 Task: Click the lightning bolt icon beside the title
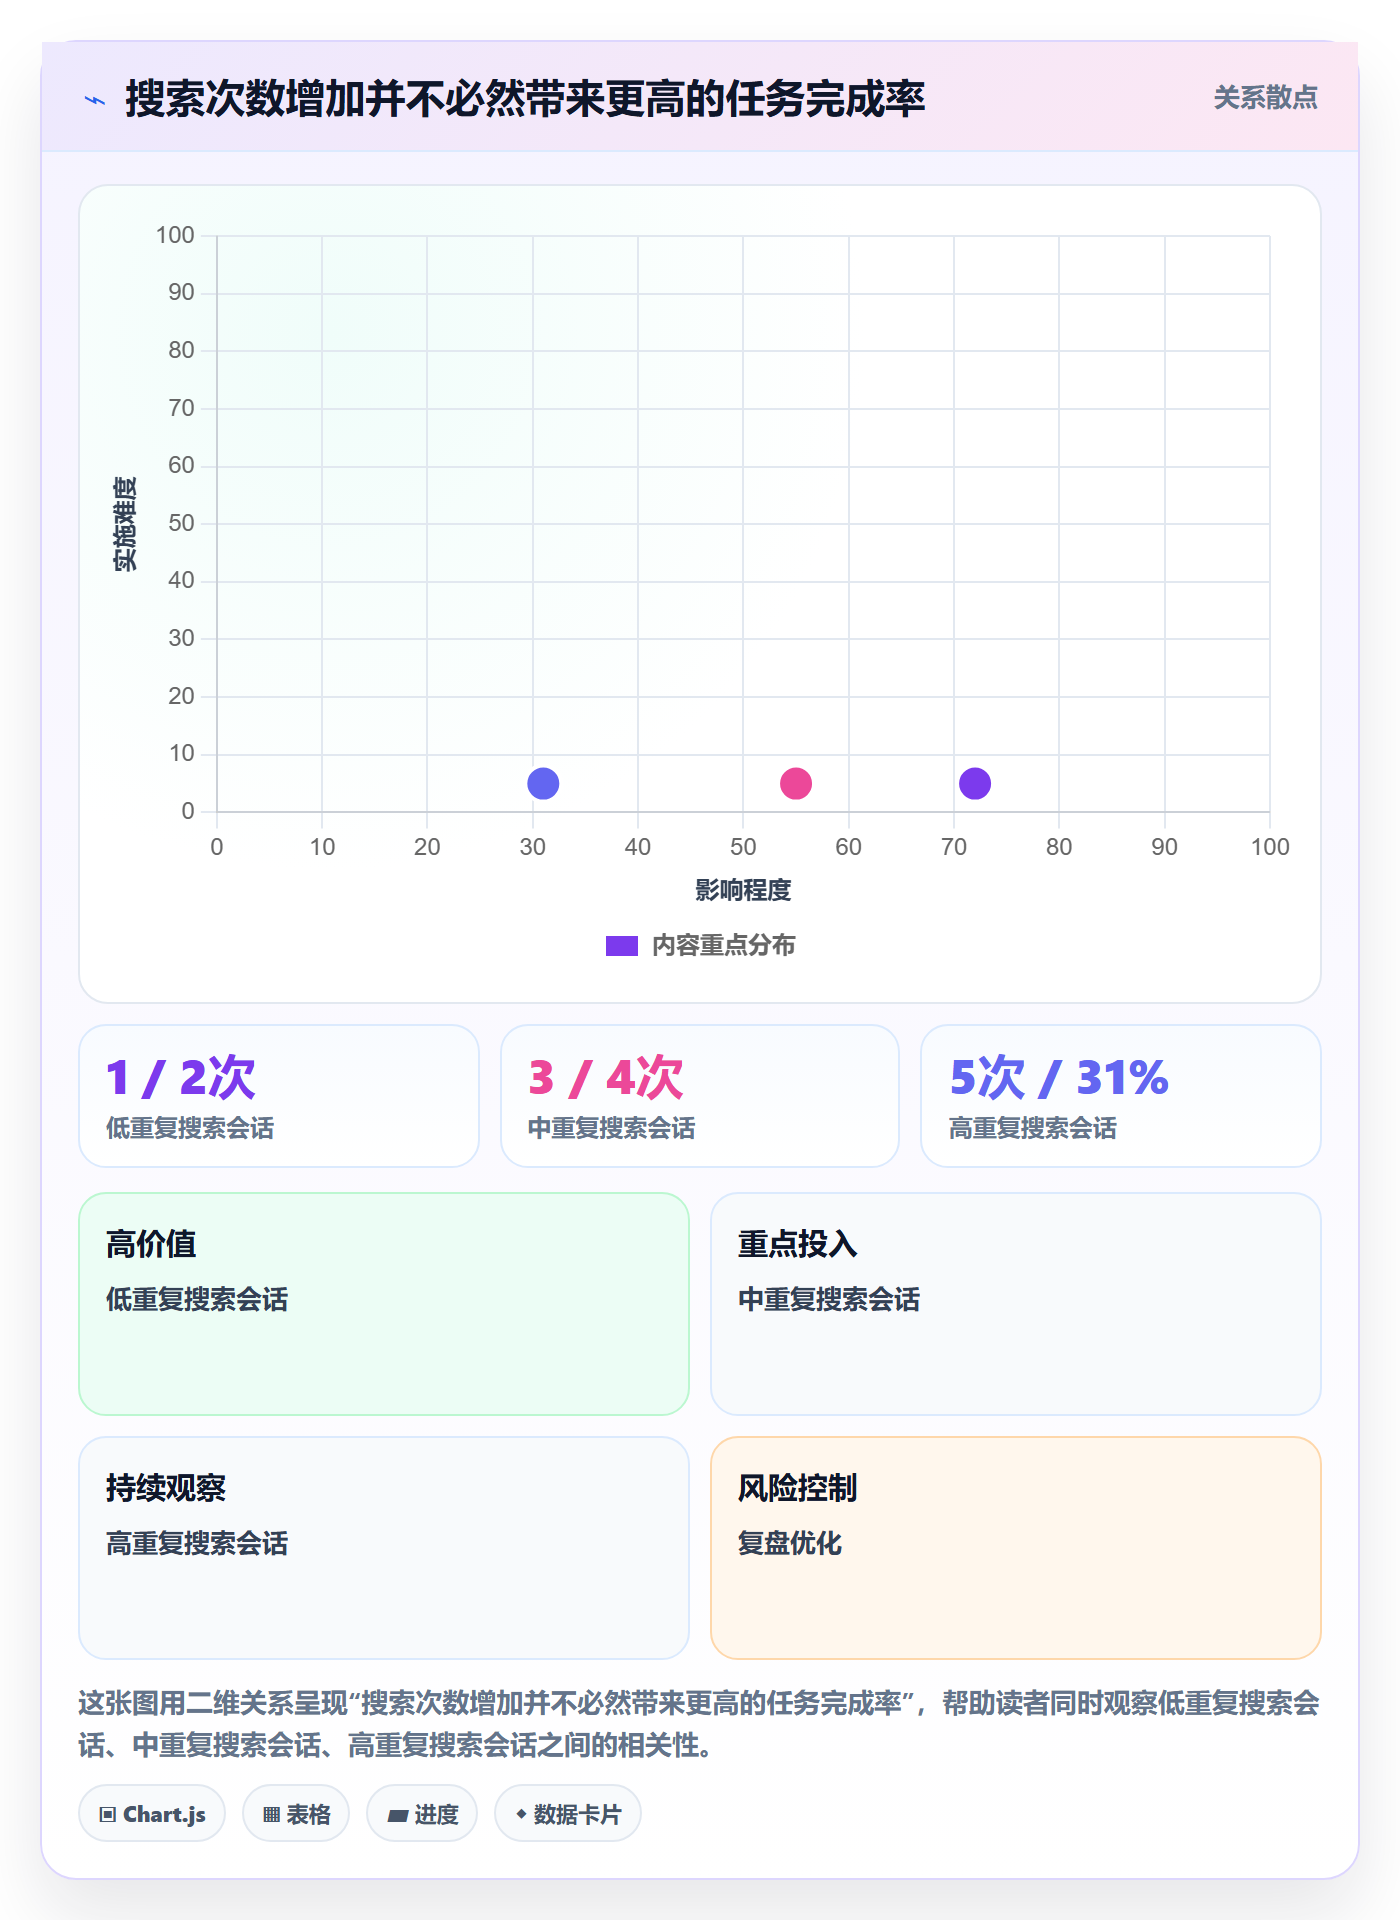(x=95, y=100)
